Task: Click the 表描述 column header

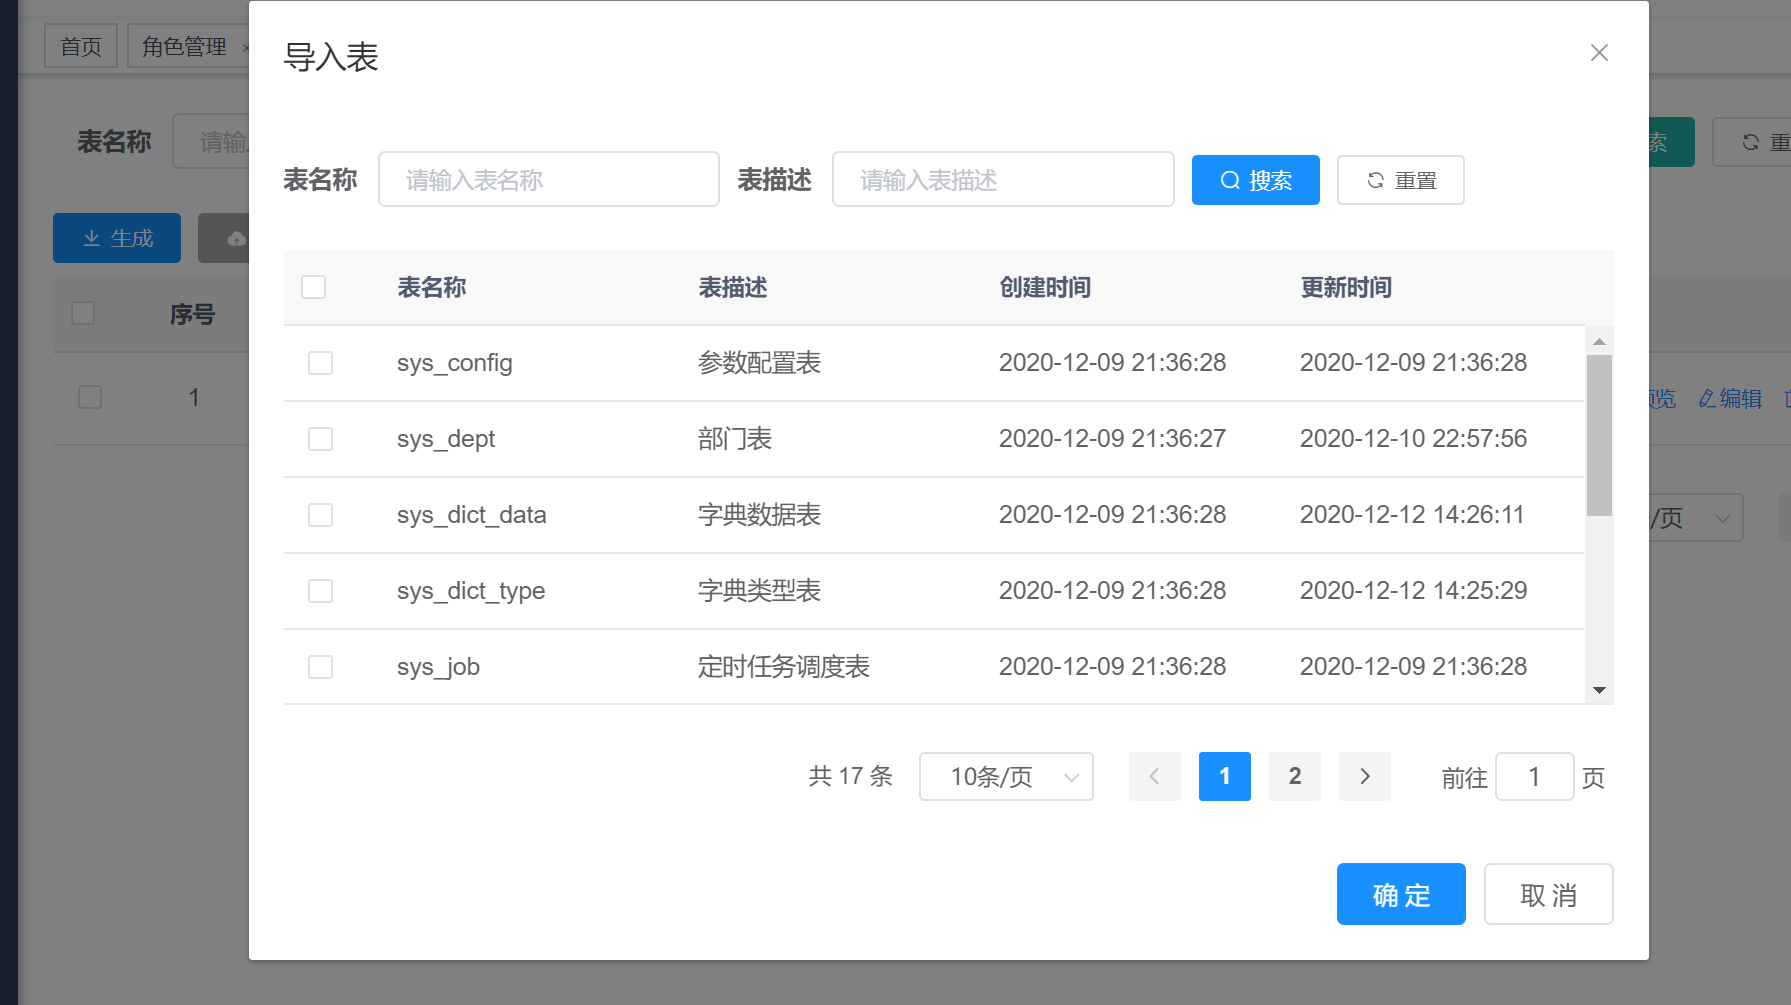Action: coord(733,288)
